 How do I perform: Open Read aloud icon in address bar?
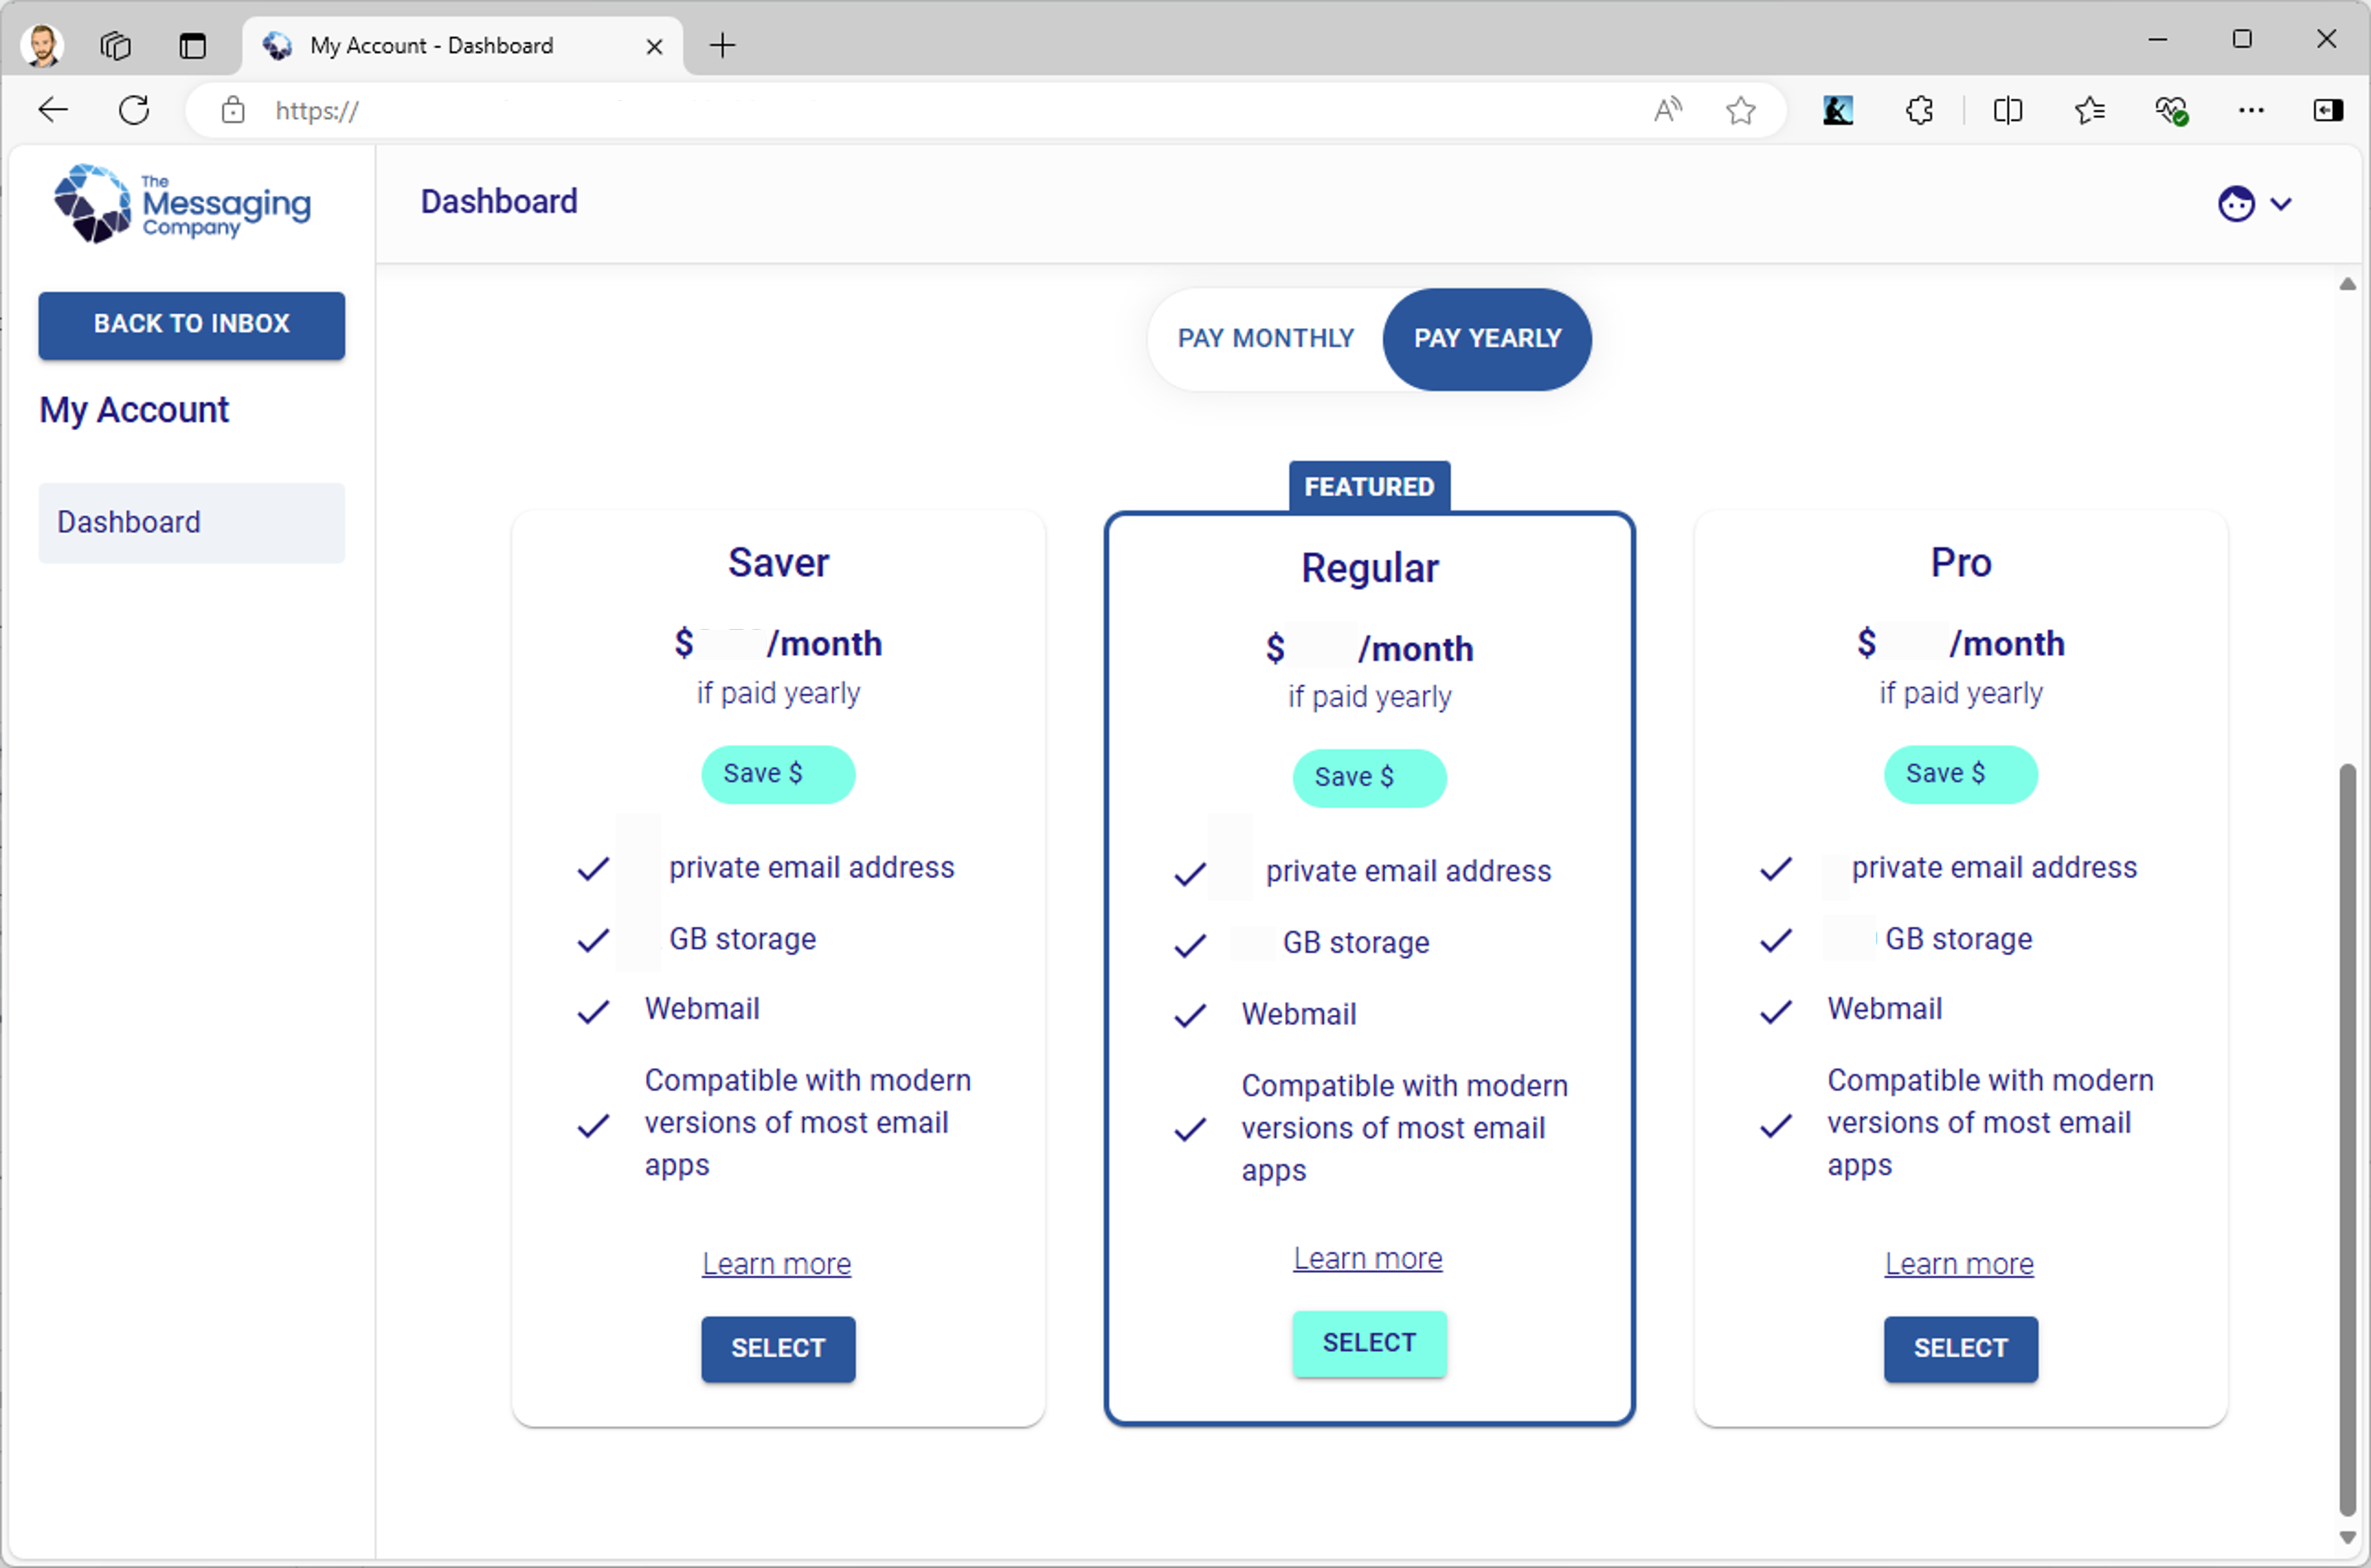(x=1667, y=110)
